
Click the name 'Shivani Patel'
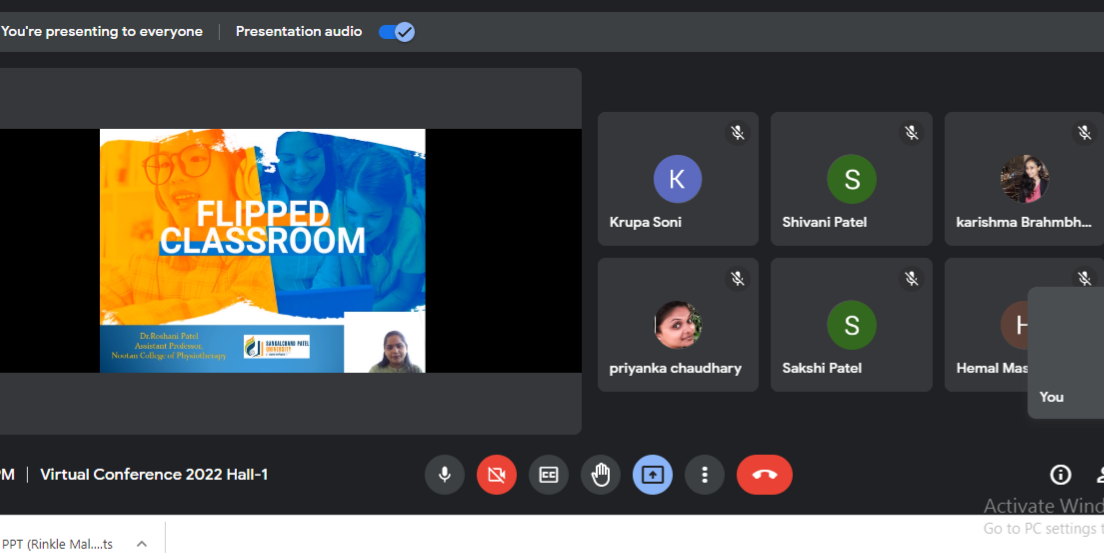pos(824,222)
